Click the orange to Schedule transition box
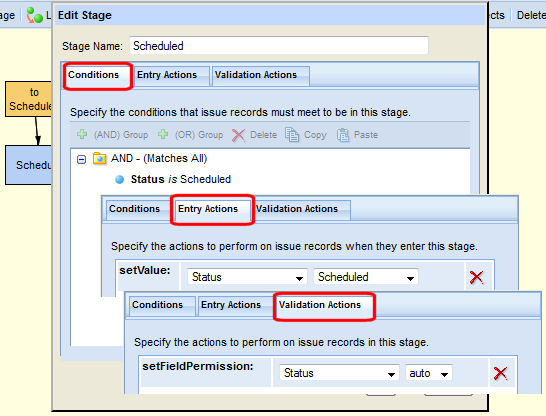This screenshot has width=546, height=416. pyautogui.click(x=29, y=99)
